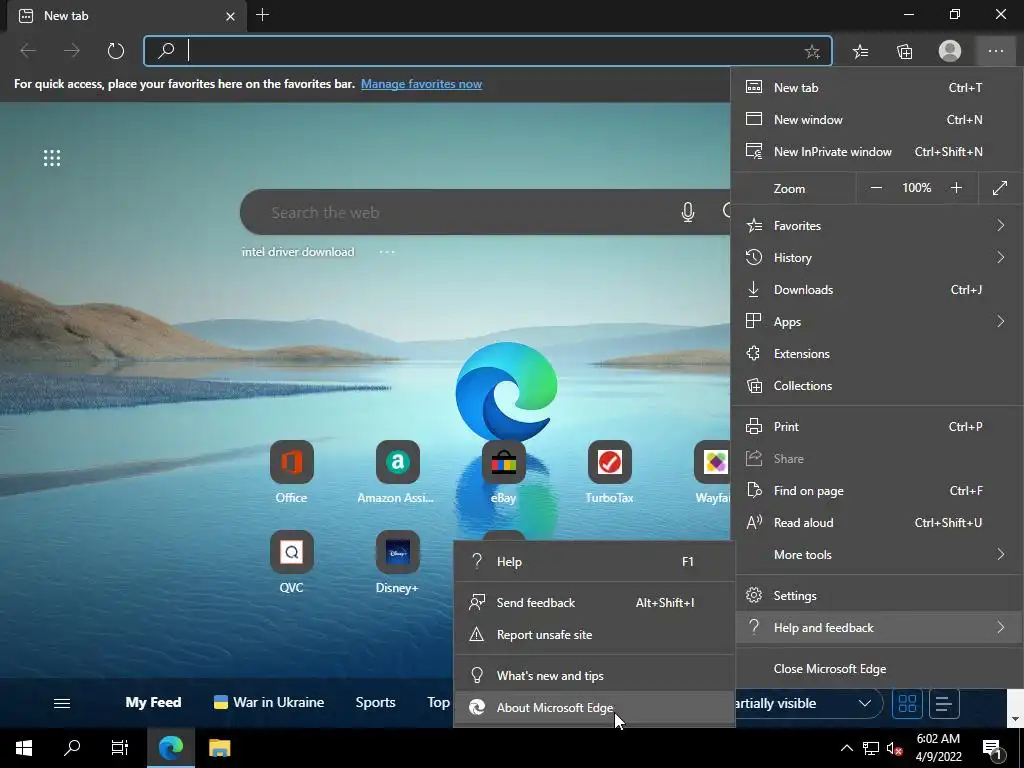The image size is (1024, 768).
Task: Choose Print from the menu
Action: [877, 426]
